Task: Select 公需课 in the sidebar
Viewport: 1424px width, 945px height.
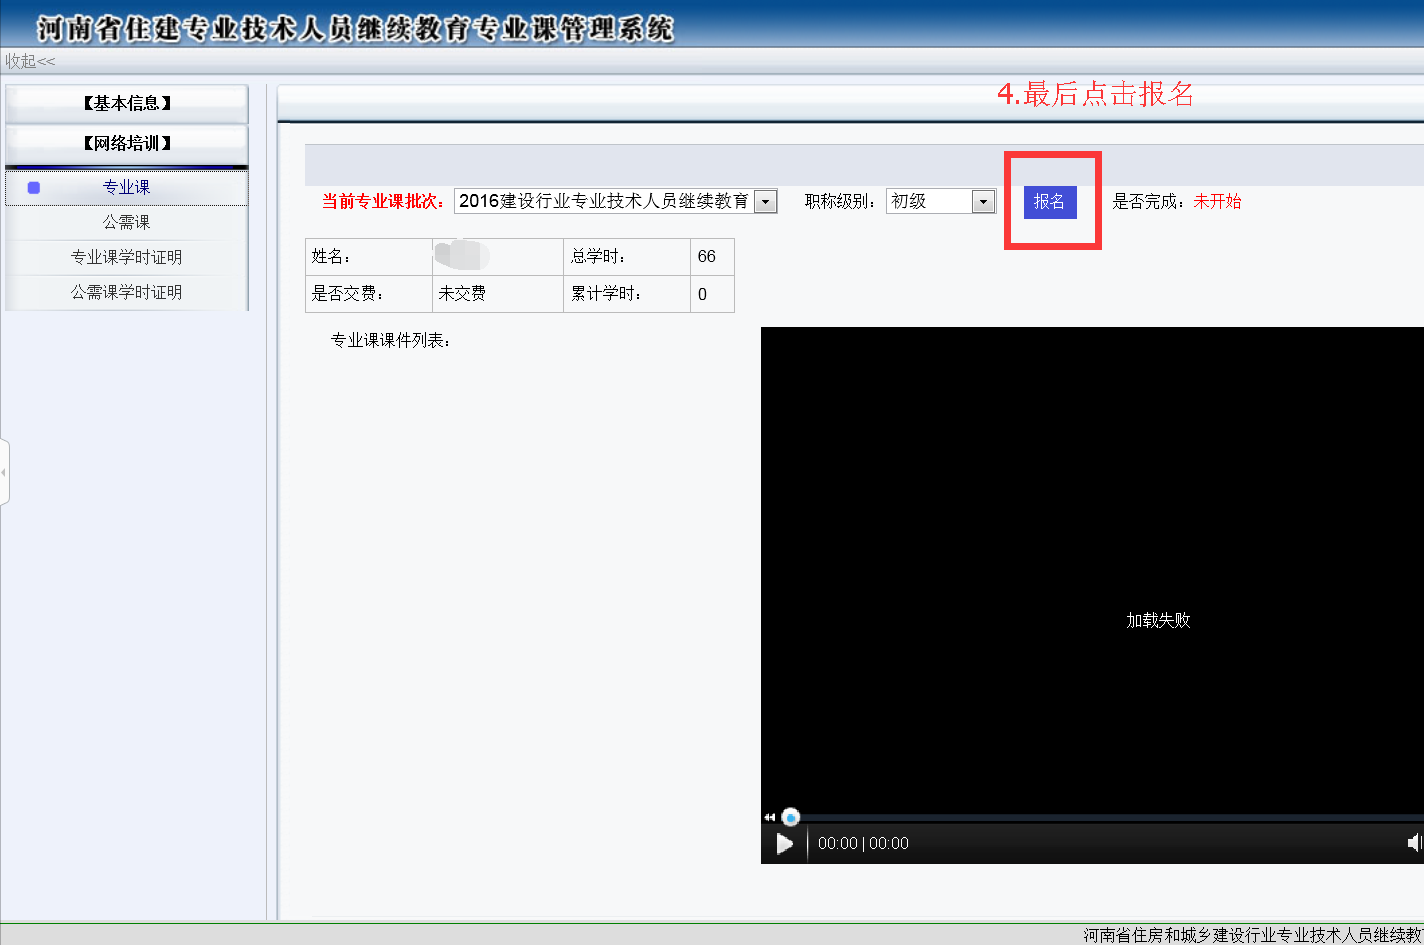Action: tap(127, 222)
